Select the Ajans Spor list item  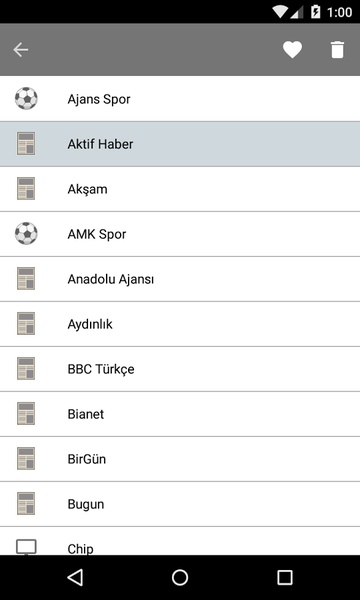click(180, 99)
